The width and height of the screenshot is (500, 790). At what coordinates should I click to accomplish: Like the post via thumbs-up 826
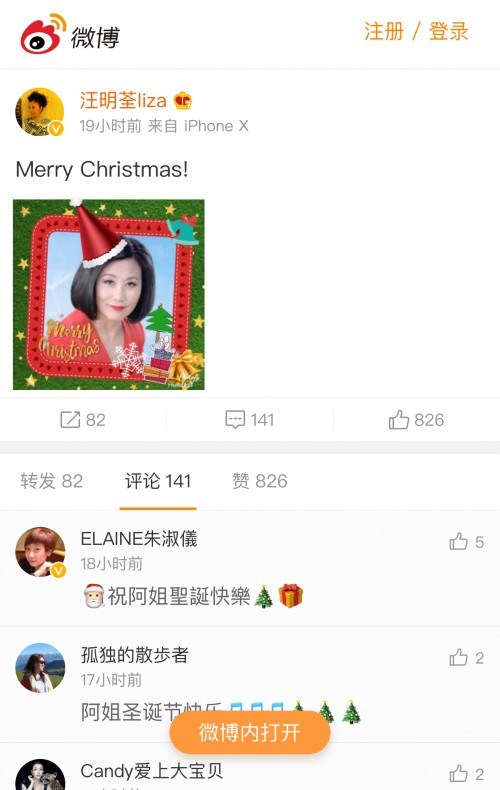(x=399, y=419)
